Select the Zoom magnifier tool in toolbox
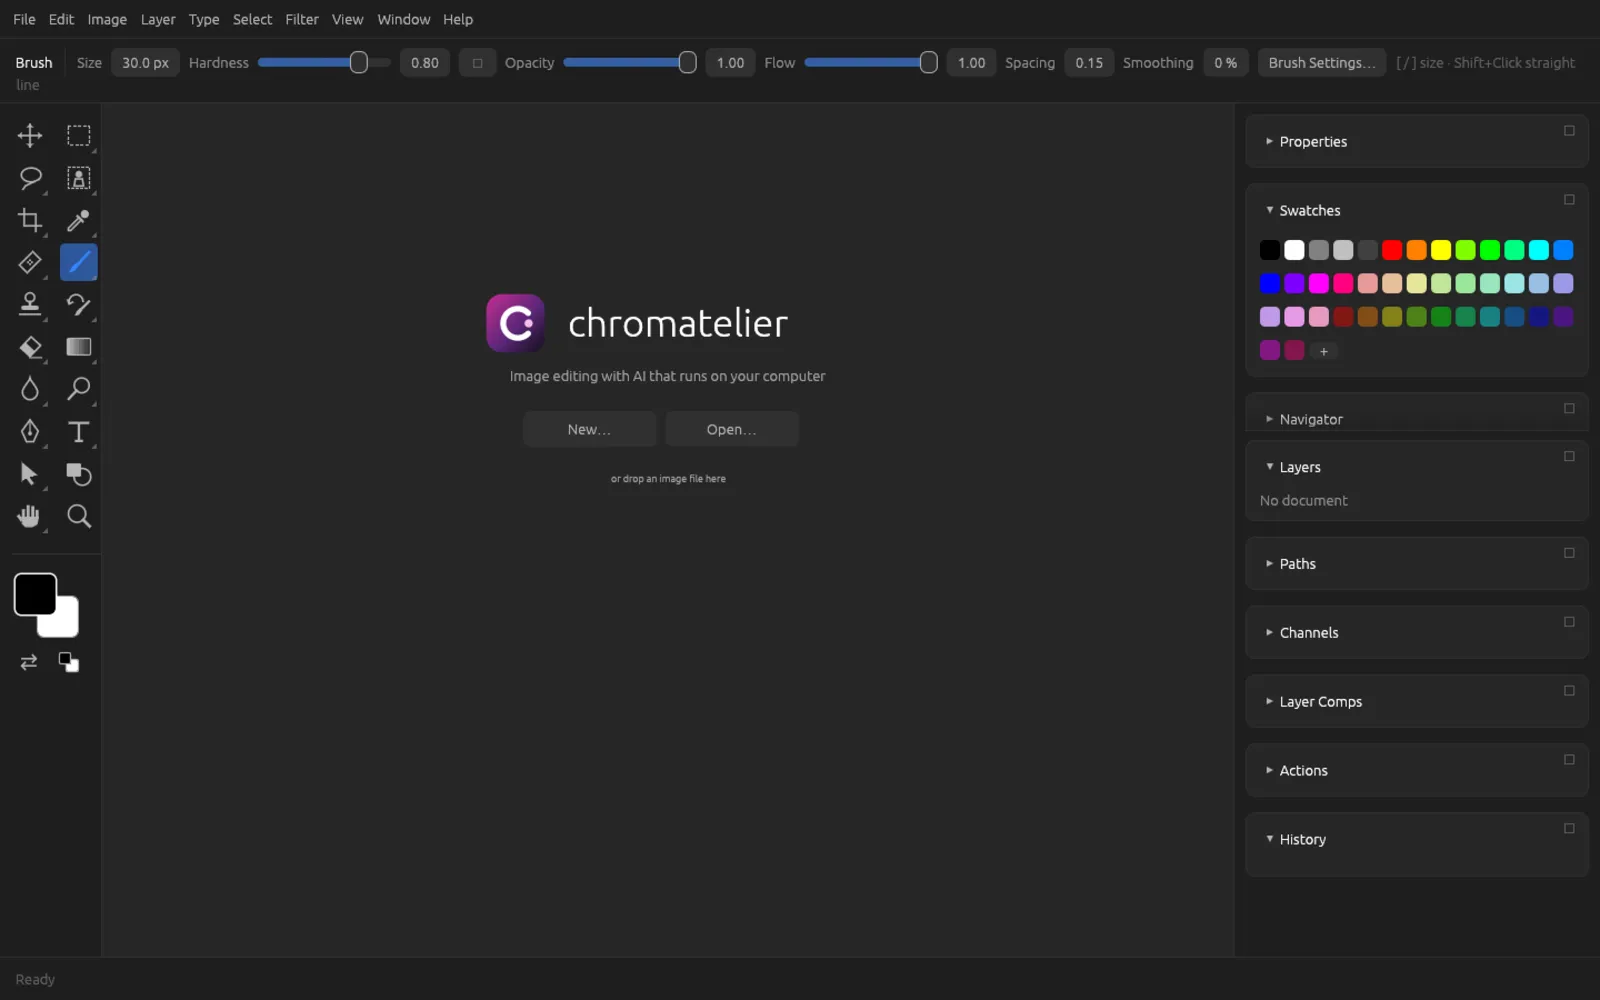This screenshot has height=1000, width=1600. point(78,516)
